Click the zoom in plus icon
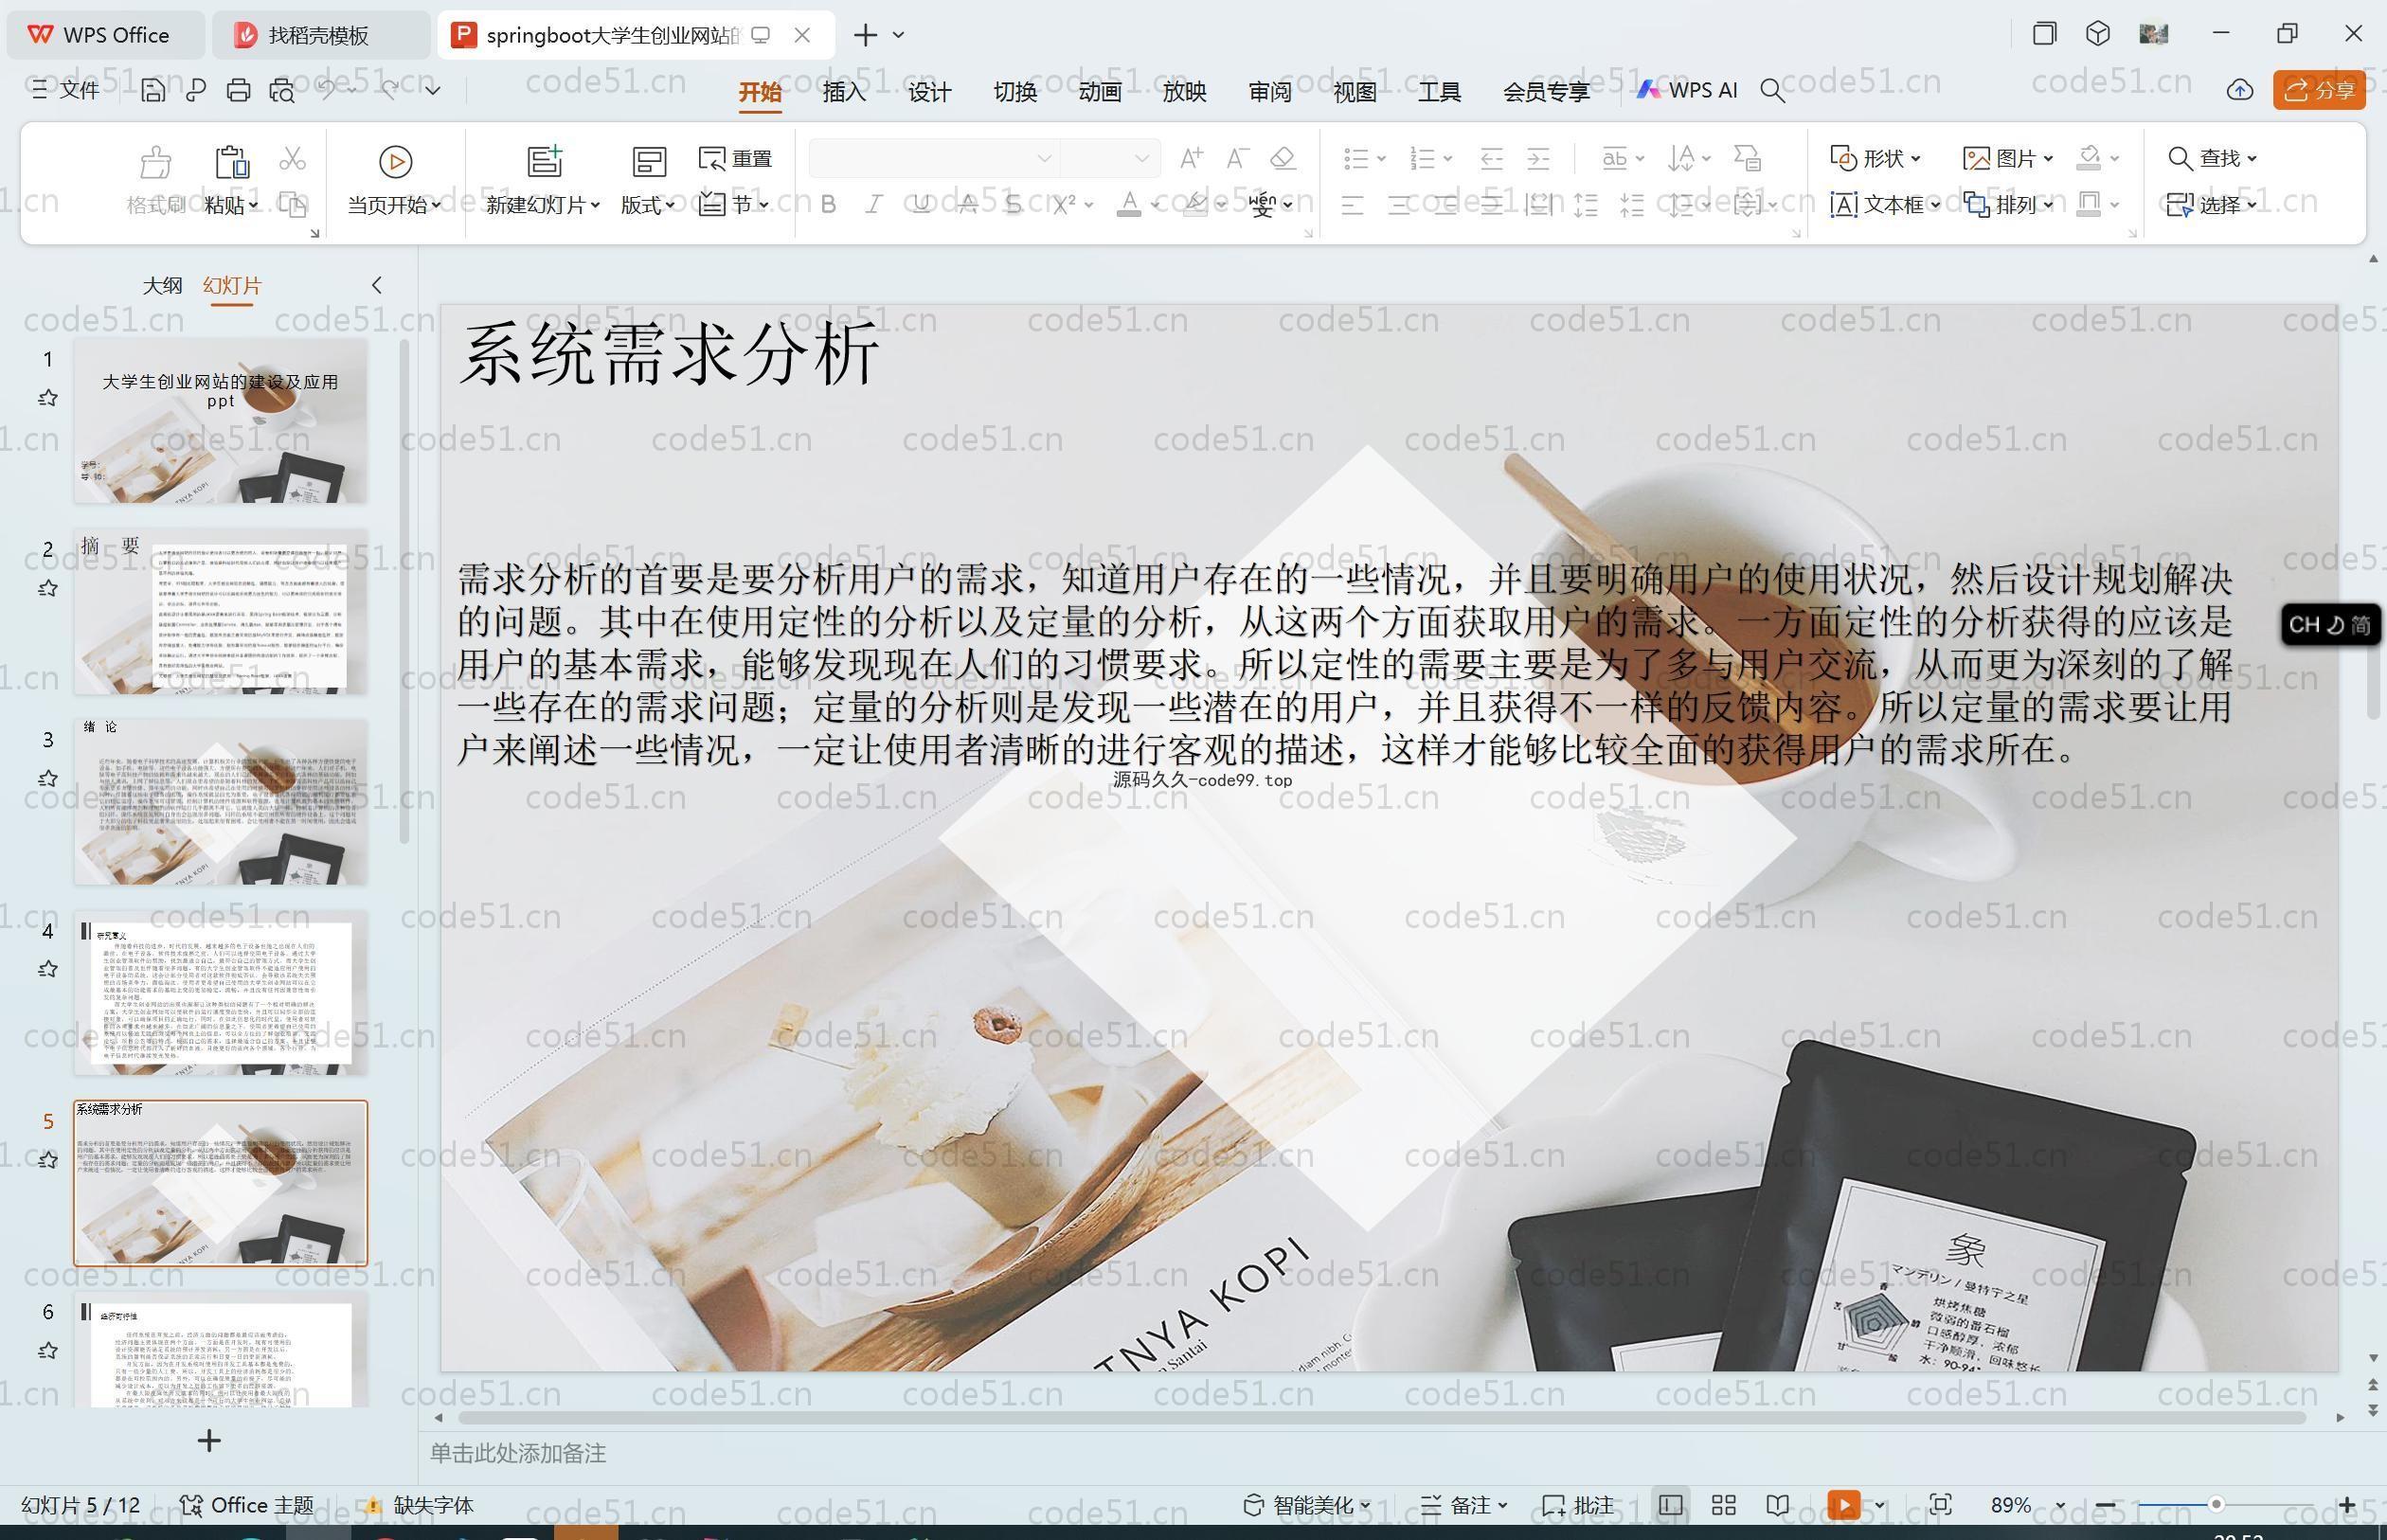Viewport: 2387px width, 1540px height. tap(2347, 1505)
